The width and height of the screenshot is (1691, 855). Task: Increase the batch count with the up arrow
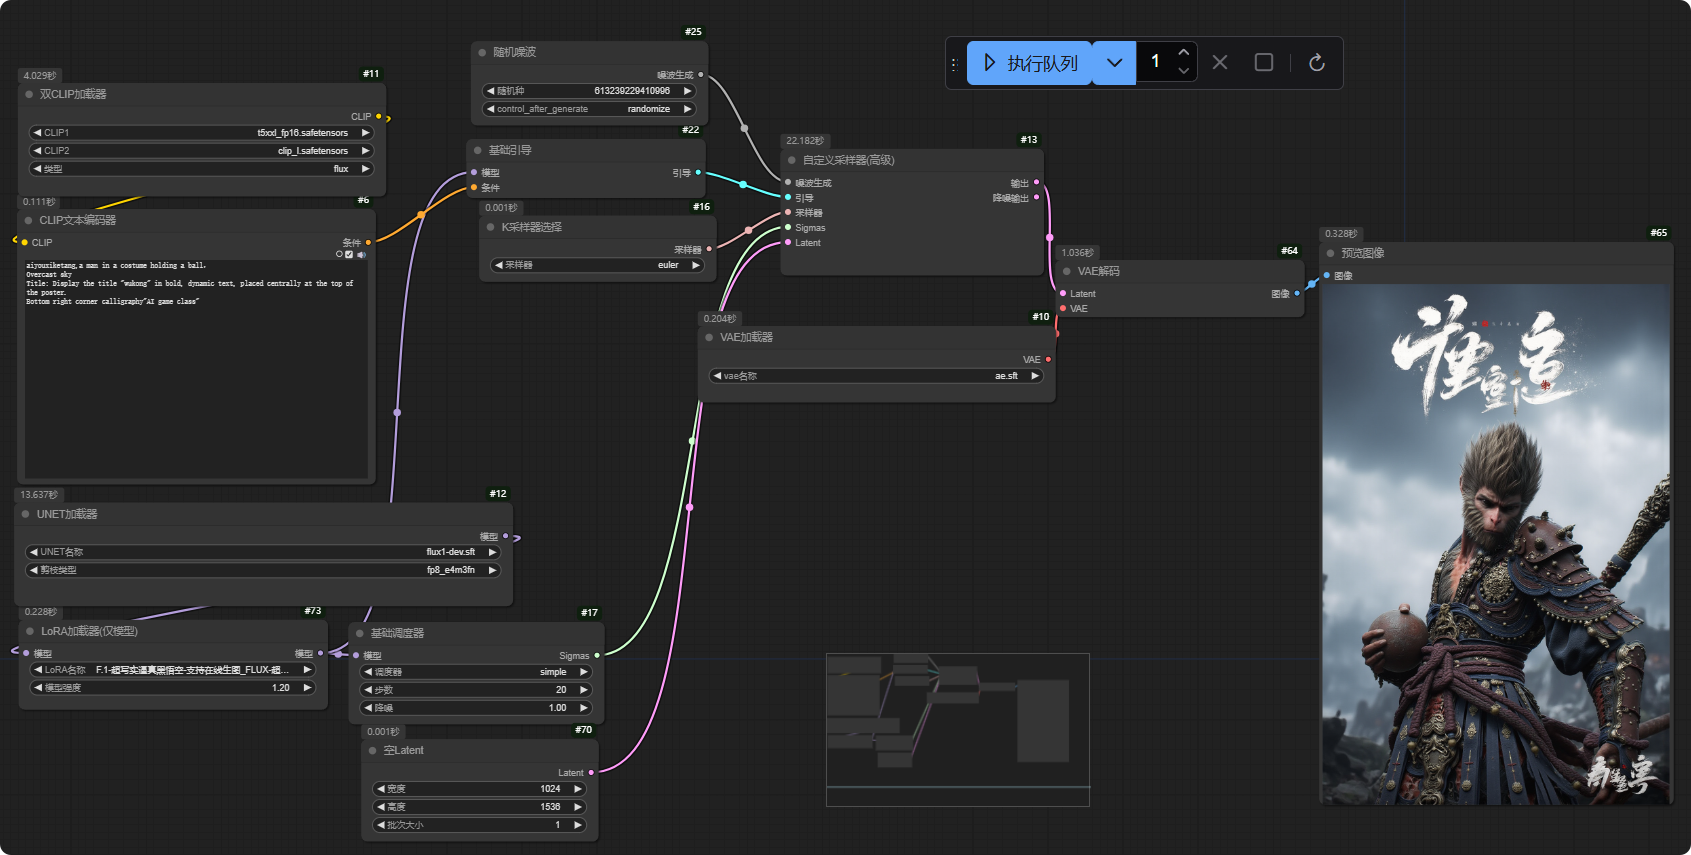[x=1184, y=52]
